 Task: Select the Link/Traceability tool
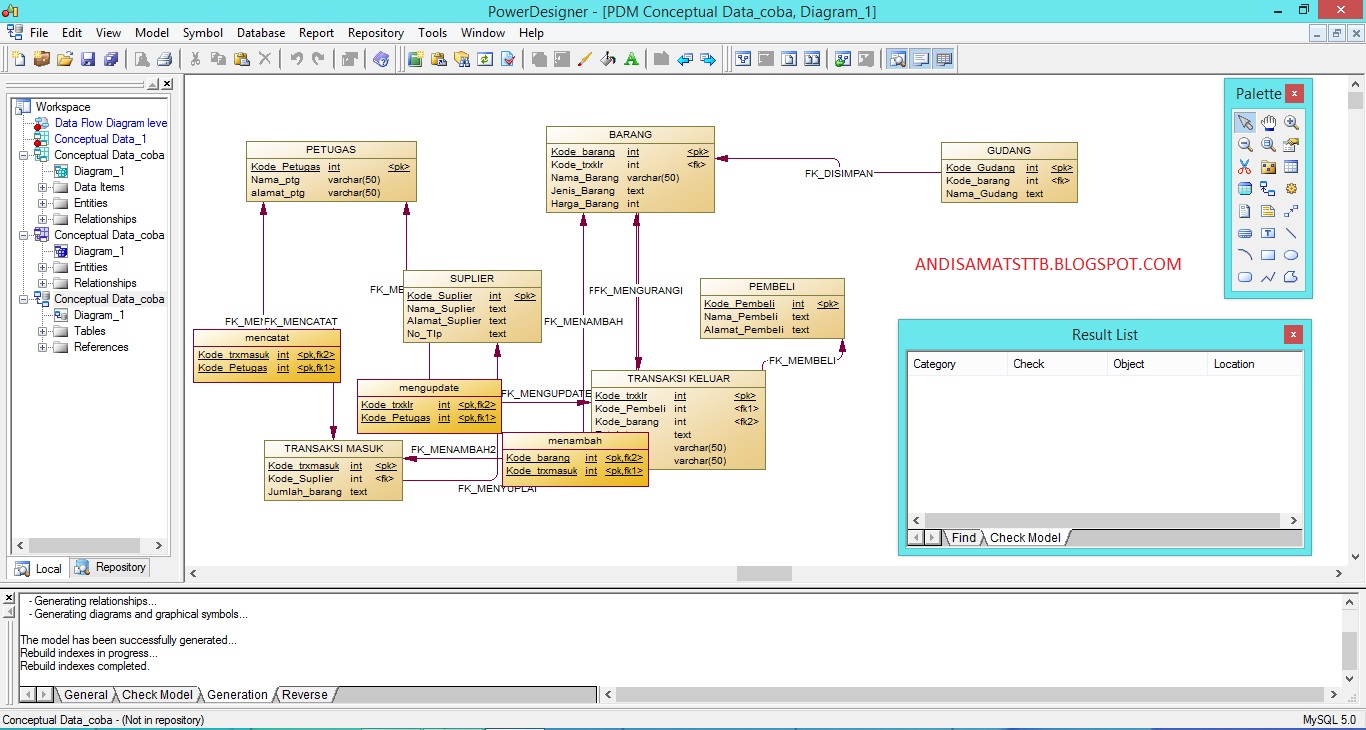[x=1291, y=211]
